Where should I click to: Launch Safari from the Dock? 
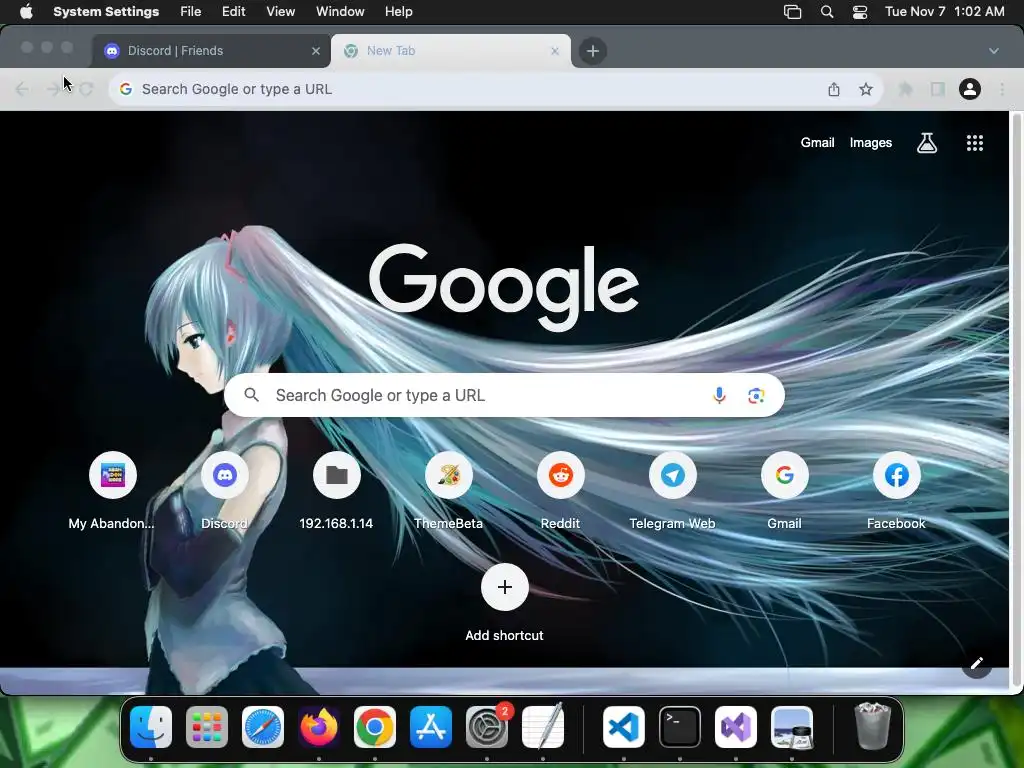point(263,726)
